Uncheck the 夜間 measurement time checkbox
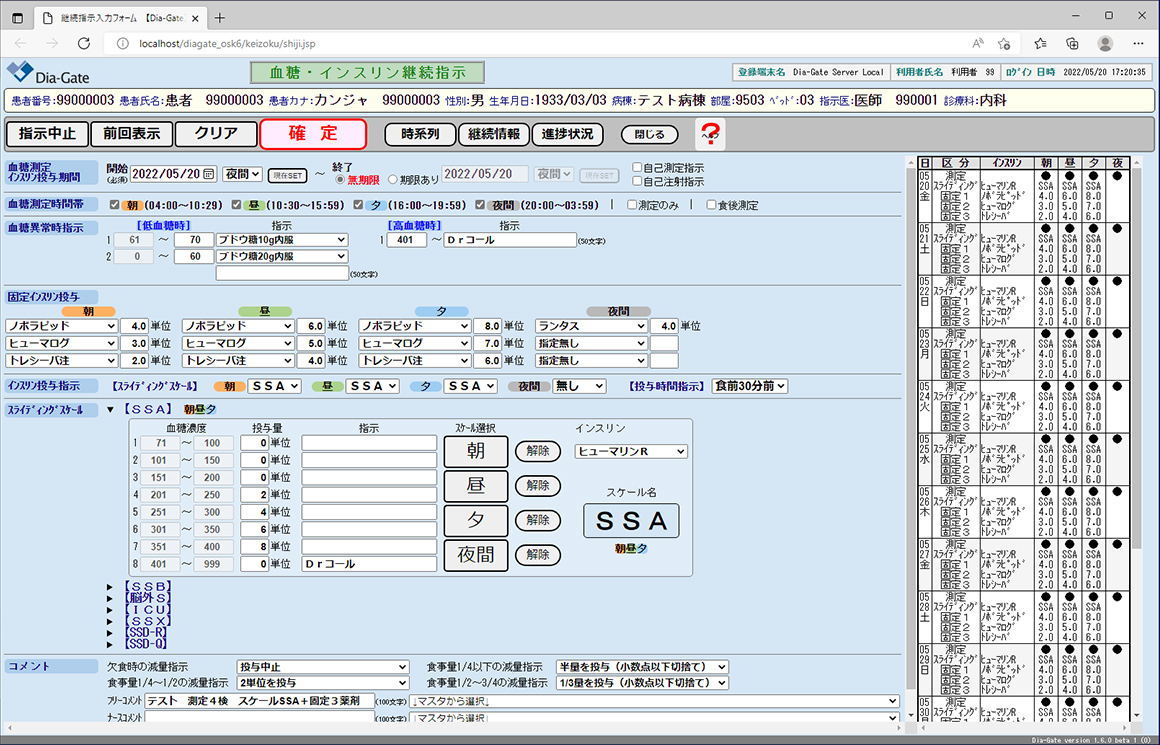Image resolution: width=1160 pixels, height=745 pixels. [479, 205]
